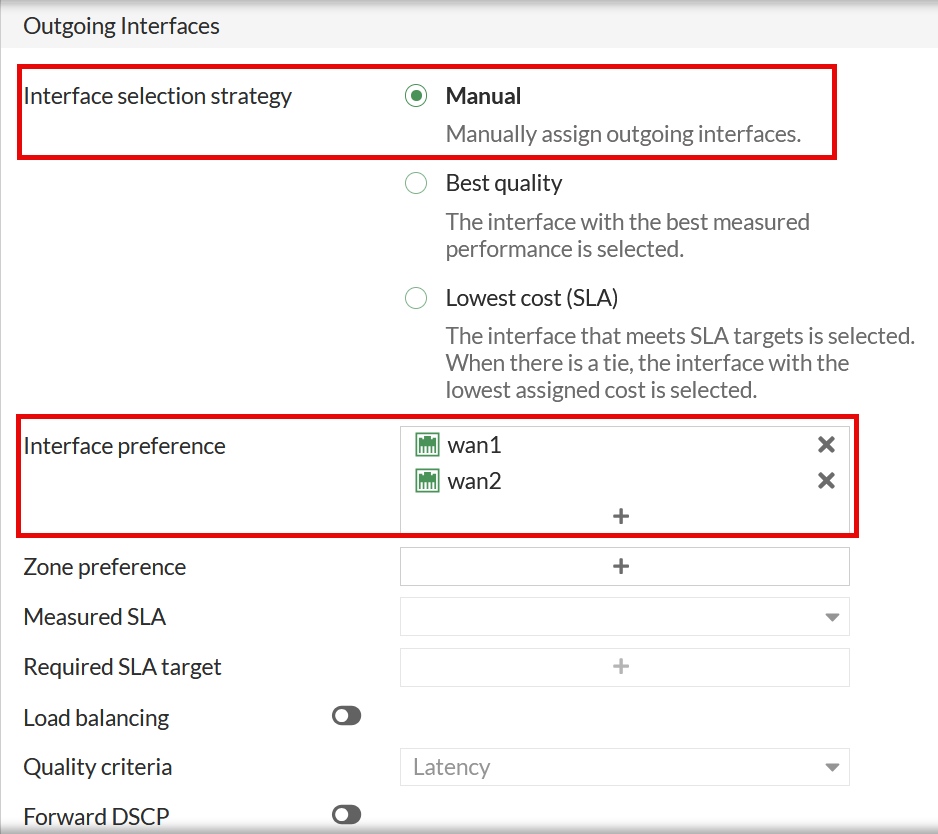
Task: Open the Measured SLA dropdown
Action: click(x=625, y=617)
